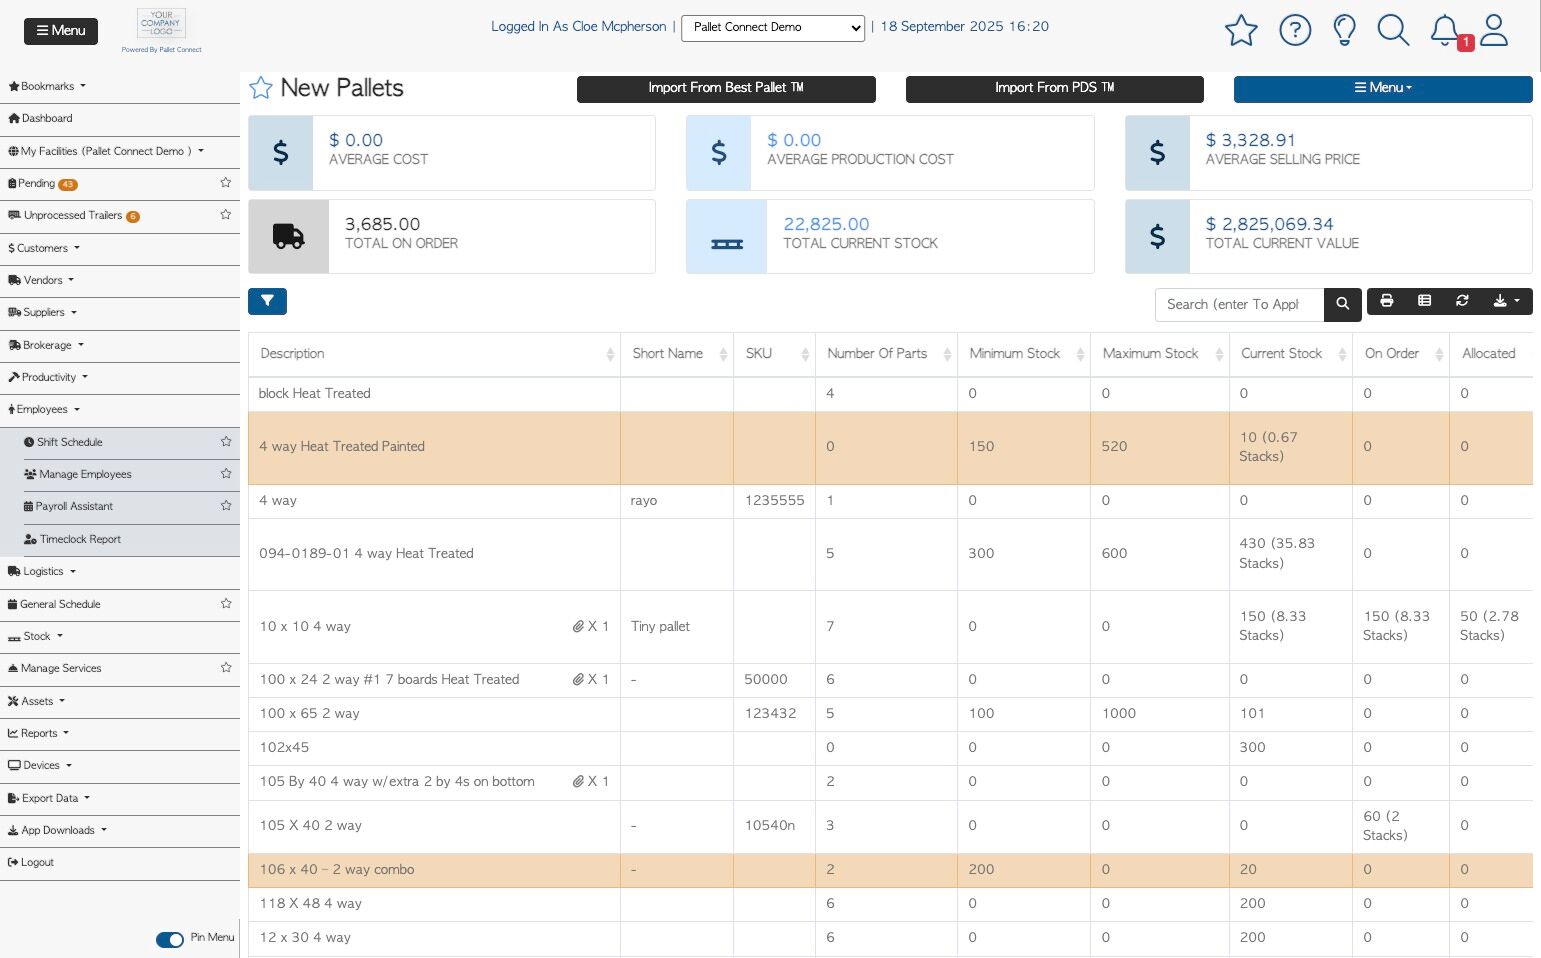The height and width of the screenshot is (958, 1541).
Task: Expand the Suppliers sidebar section
Action: (42, 312)
